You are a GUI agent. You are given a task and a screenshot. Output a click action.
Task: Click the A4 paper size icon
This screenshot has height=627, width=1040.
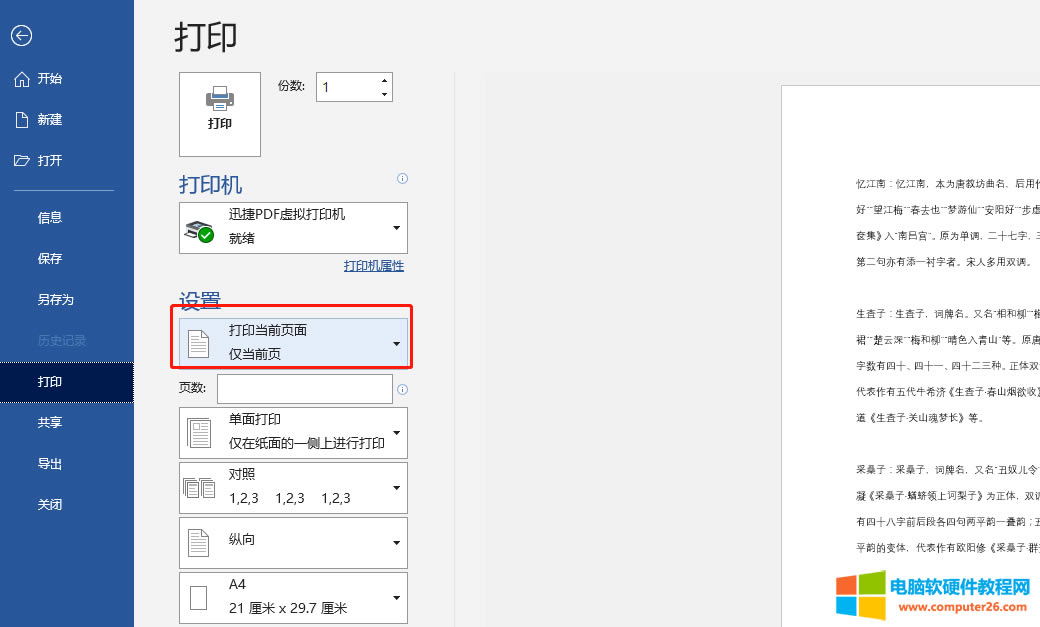[199, 597]
